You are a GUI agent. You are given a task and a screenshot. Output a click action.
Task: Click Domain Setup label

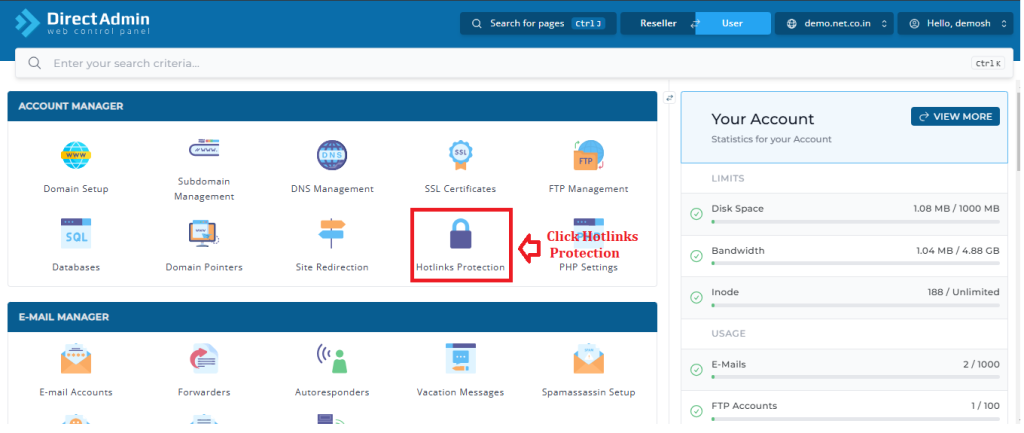click(x=76, y=189)
